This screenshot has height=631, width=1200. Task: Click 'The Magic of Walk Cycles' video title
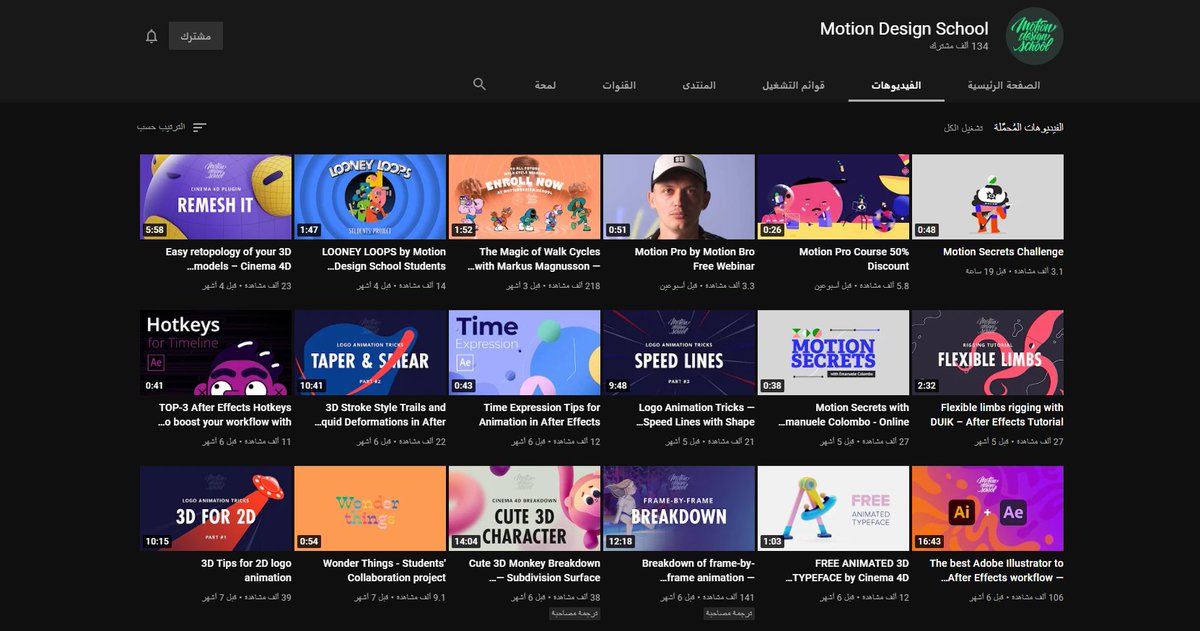pyautogui.click(x=534, y=259)
